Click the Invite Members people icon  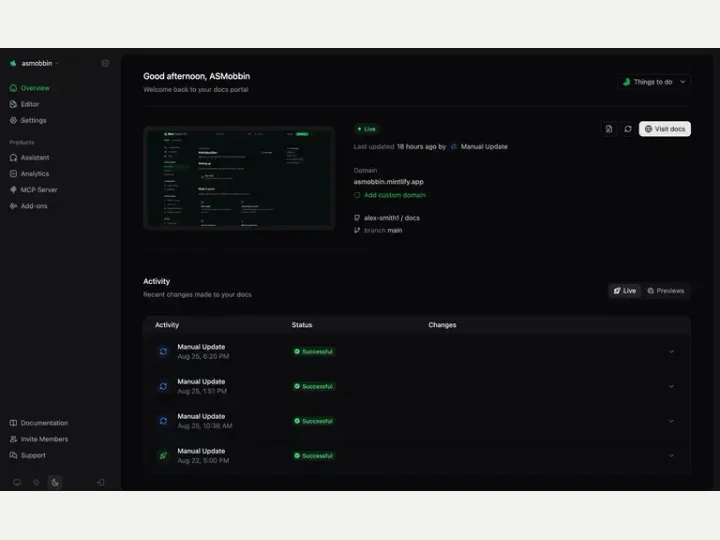(x=13, y=439)
